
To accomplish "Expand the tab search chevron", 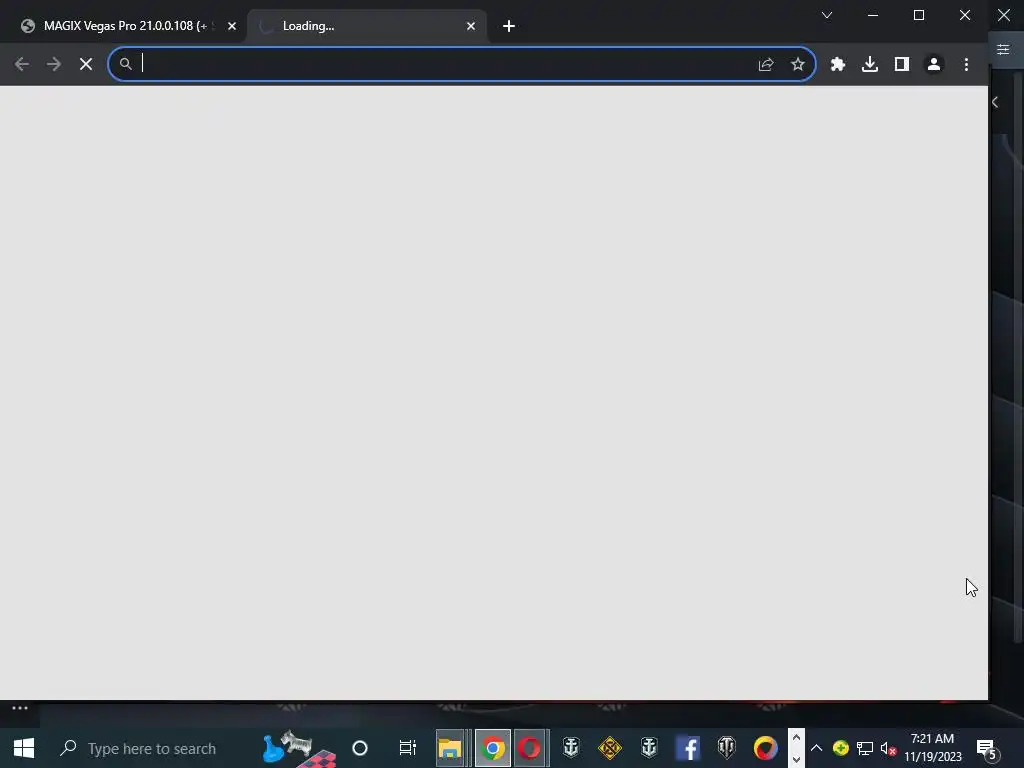I will click(x=827, y=15).
